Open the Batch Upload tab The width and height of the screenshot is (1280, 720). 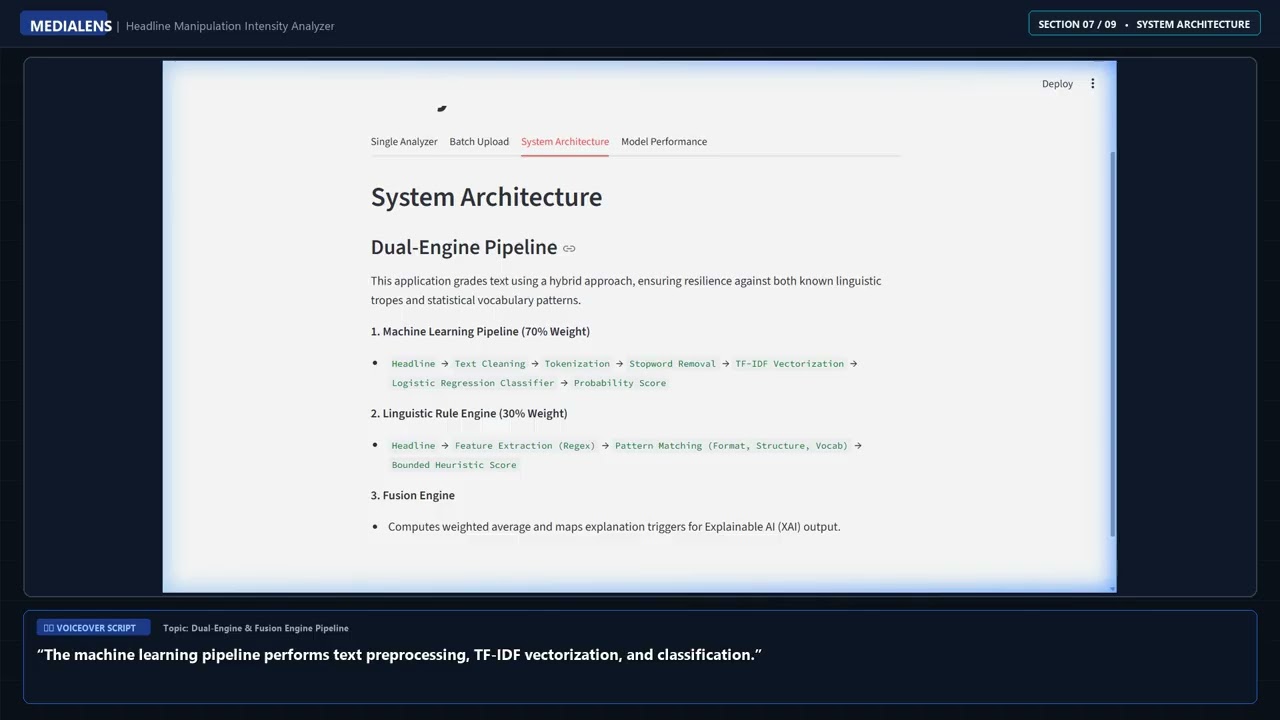pos(479,142)
